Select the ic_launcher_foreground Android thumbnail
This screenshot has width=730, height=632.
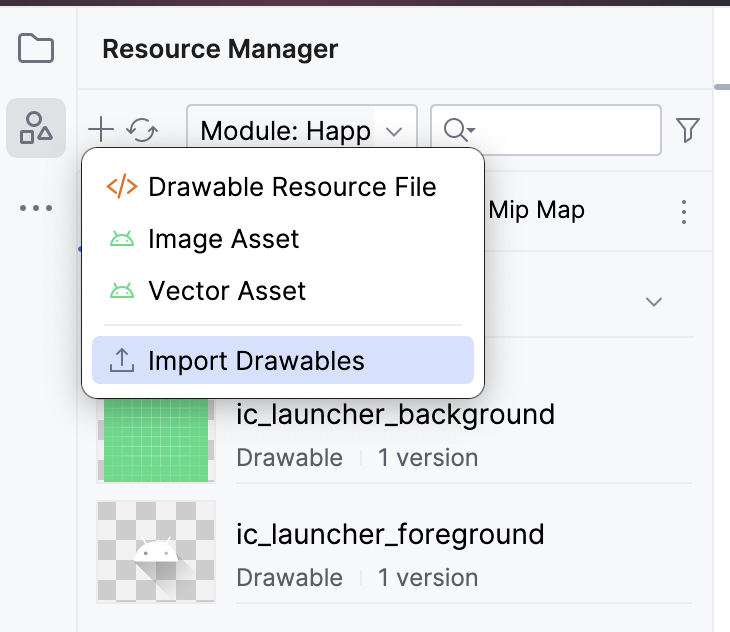pyautogui.click(x=156, y=552)
